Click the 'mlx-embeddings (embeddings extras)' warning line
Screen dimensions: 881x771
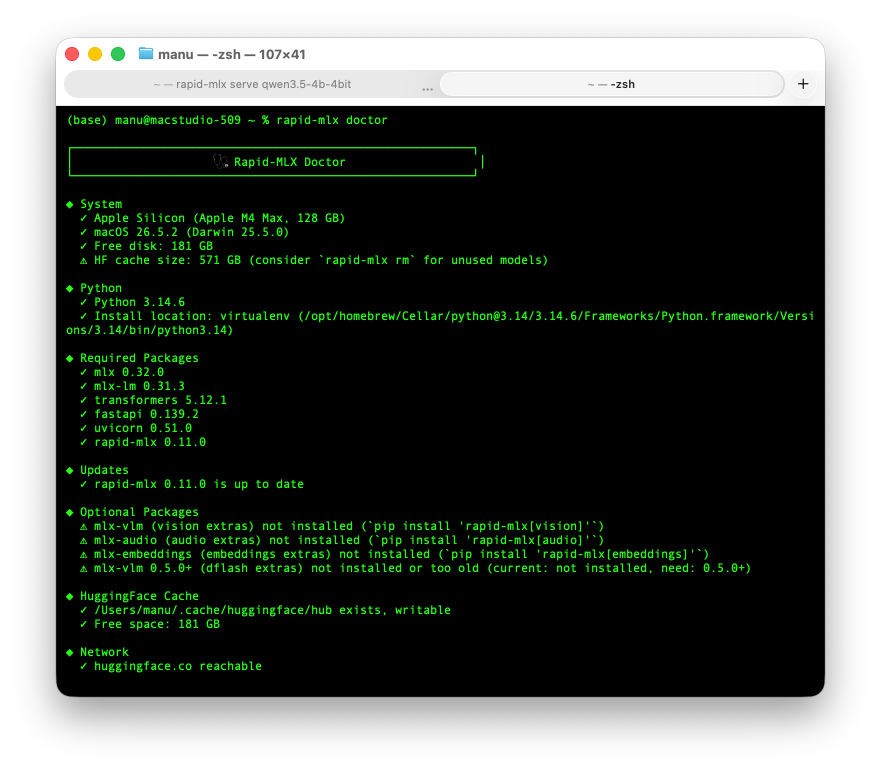(x=401, y=554)
